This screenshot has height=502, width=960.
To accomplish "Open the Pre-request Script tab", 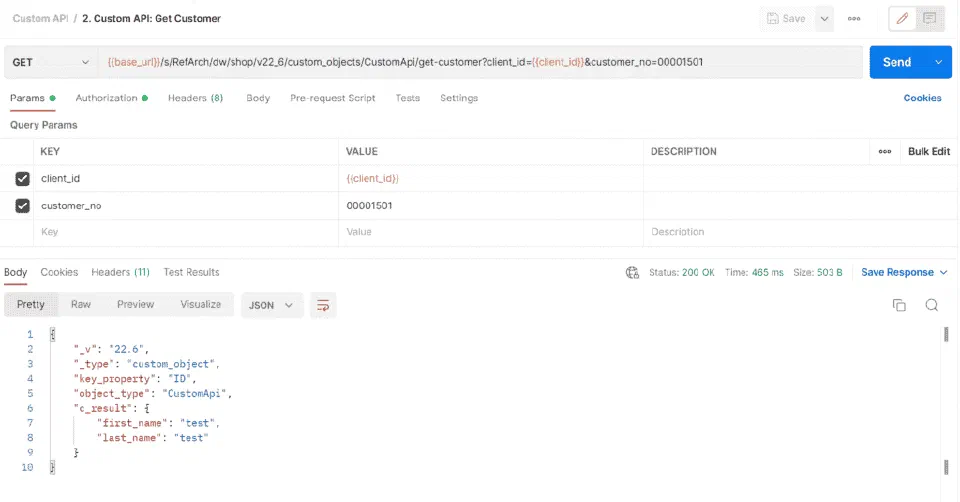I will click(332, 98).
